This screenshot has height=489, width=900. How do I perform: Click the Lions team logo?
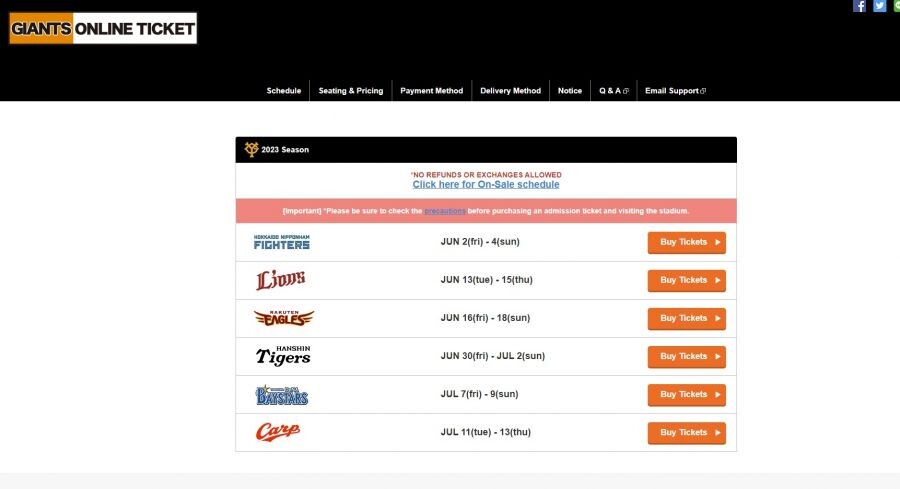[280, 280]
